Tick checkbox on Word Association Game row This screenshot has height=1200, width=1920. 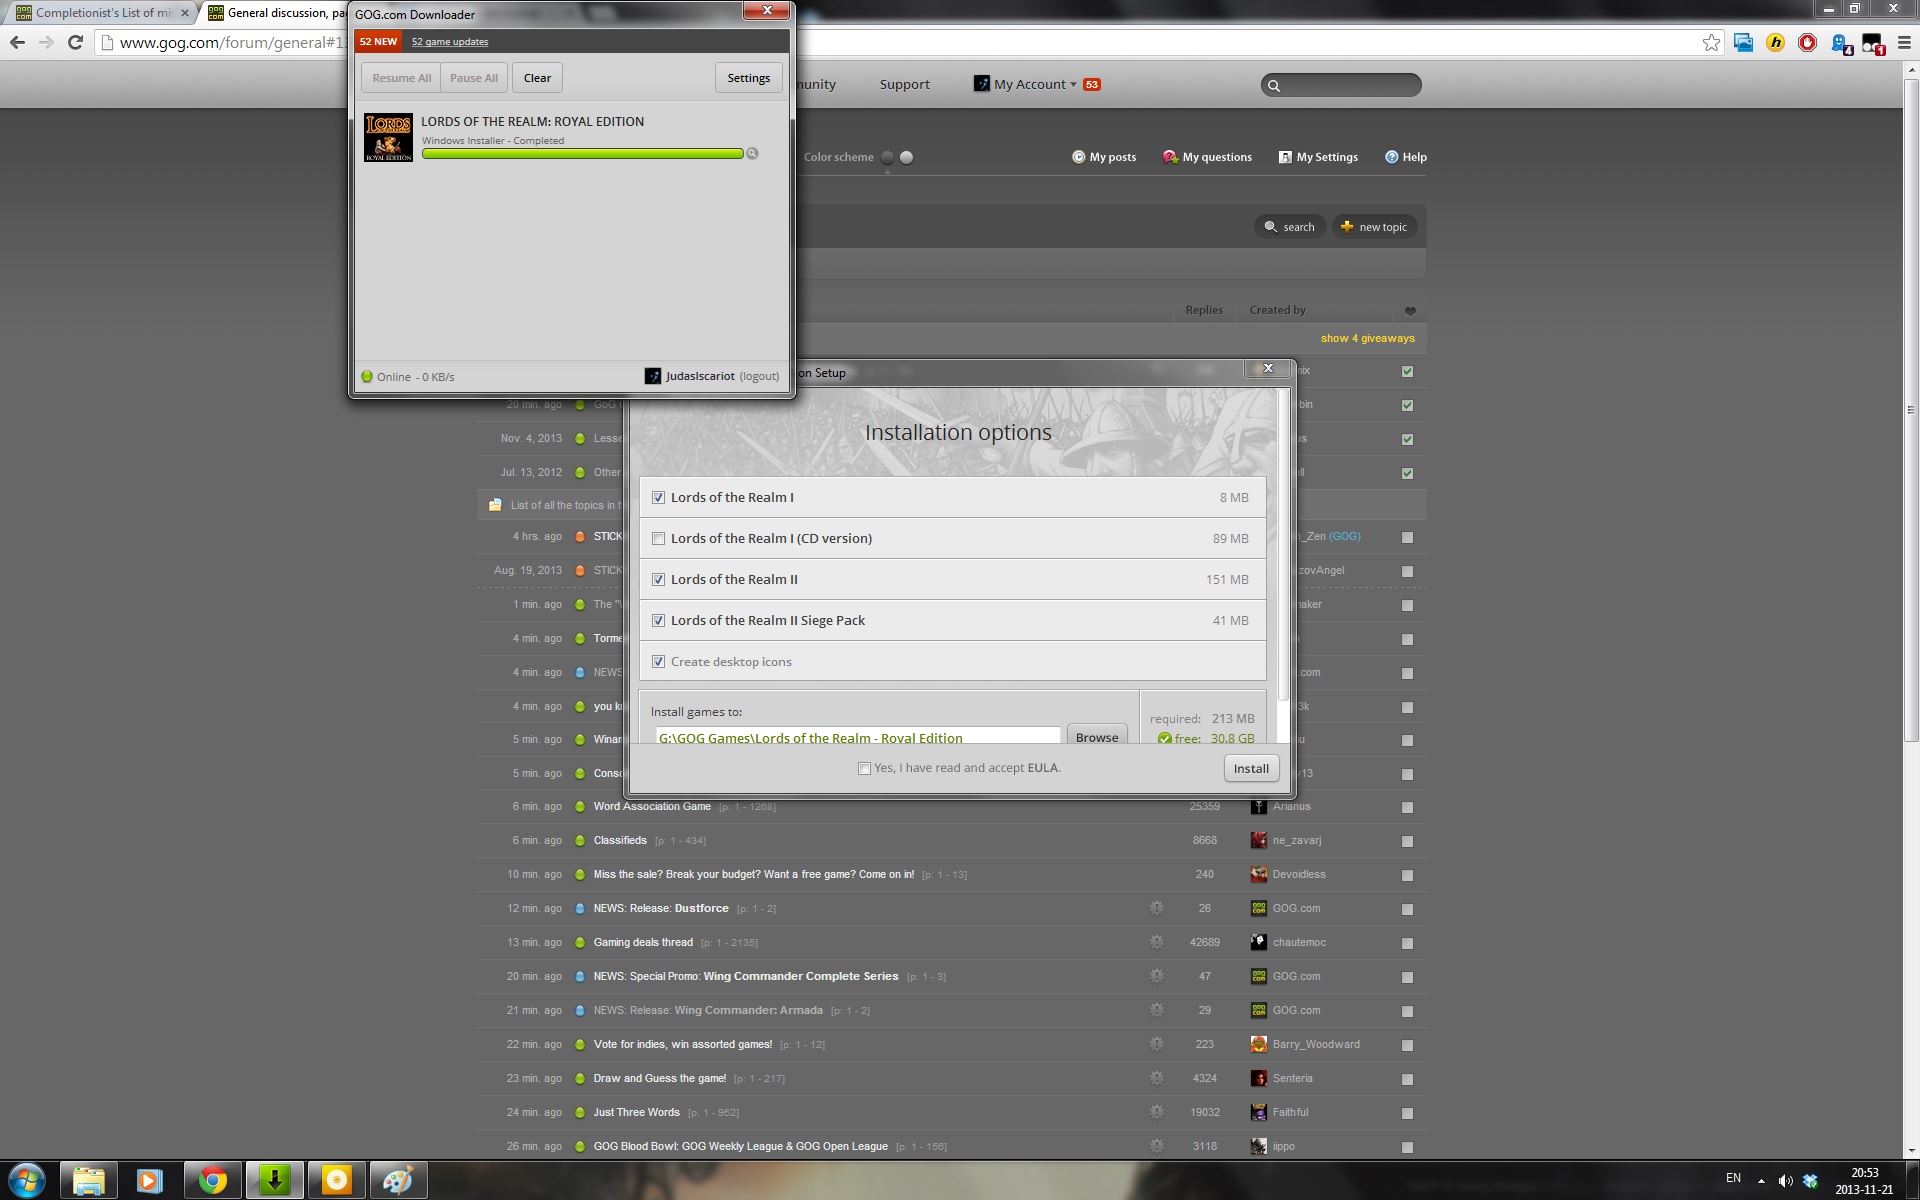click(x=1407, y=807)
